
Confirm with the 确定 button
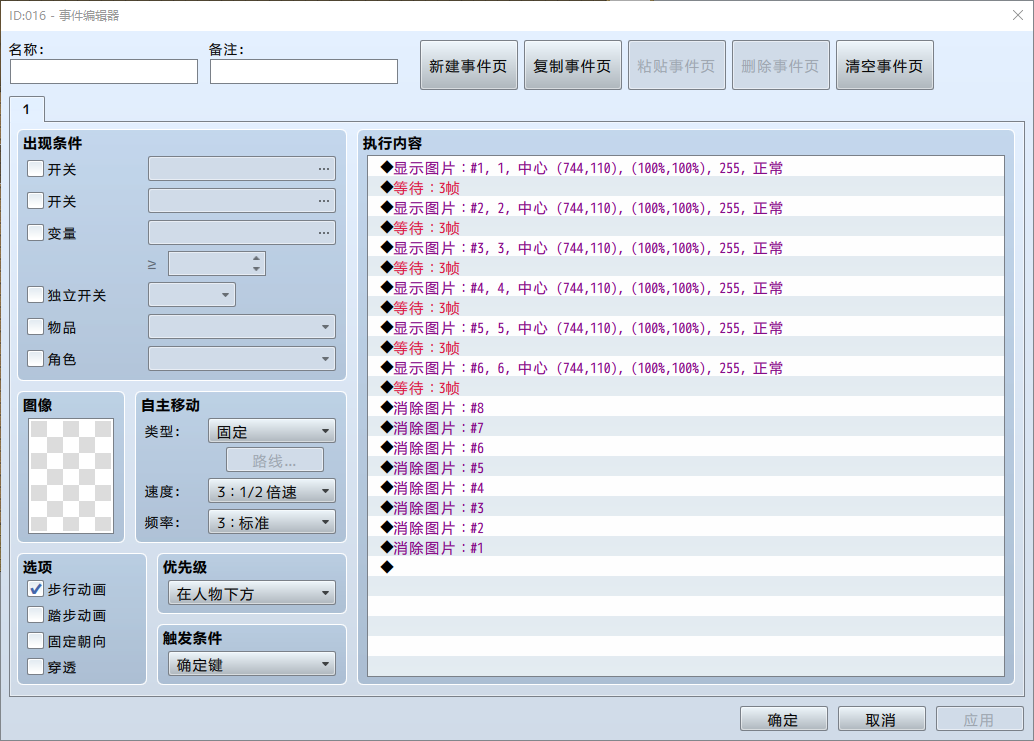tap(783, 719)
